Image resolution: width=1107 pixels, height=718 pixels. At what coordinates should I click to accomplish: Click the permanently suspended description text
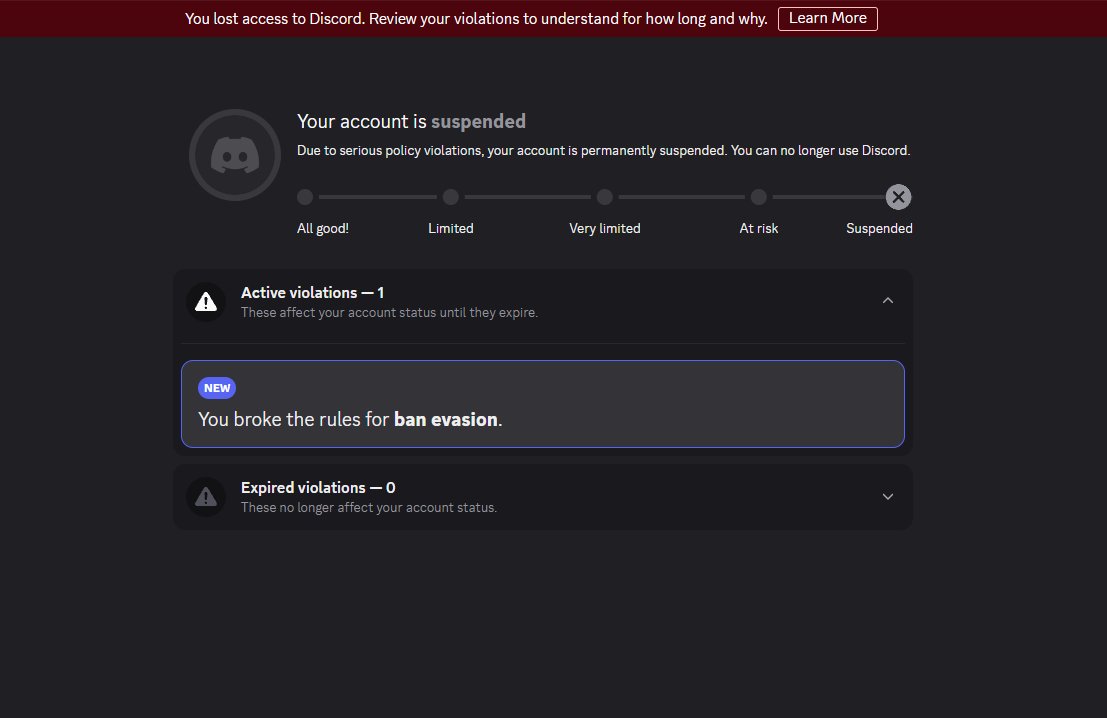pos(604,150)
